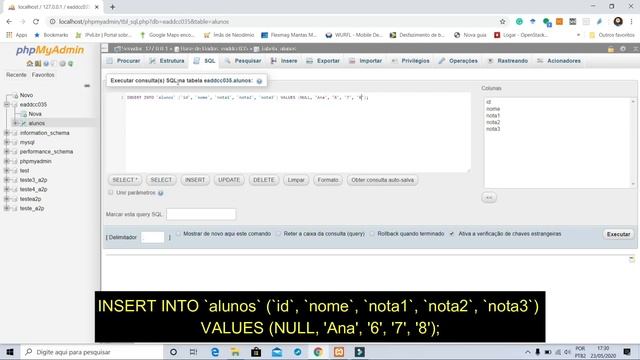Expand mysql database node
This screenshot has height=360, width=640.
point(7,142)
